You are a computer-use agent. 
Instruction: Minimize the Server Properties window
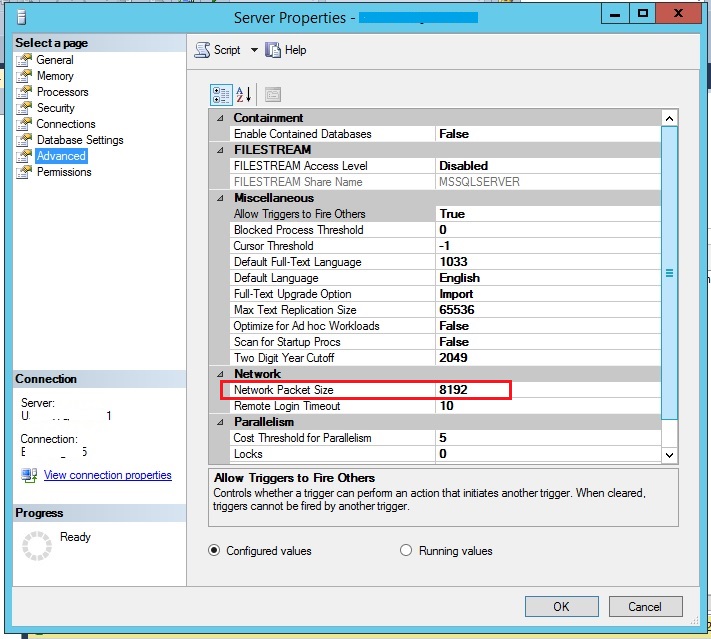615,14
